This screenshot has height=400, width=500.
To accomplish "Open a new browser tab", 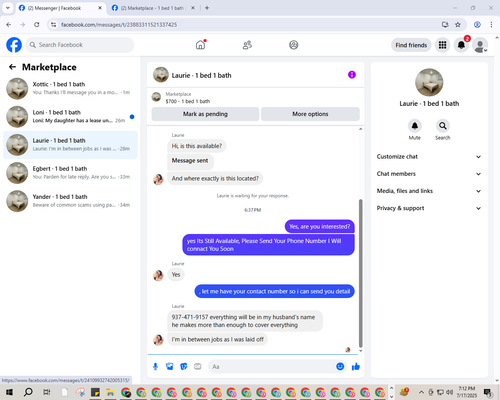I will 207,8.
